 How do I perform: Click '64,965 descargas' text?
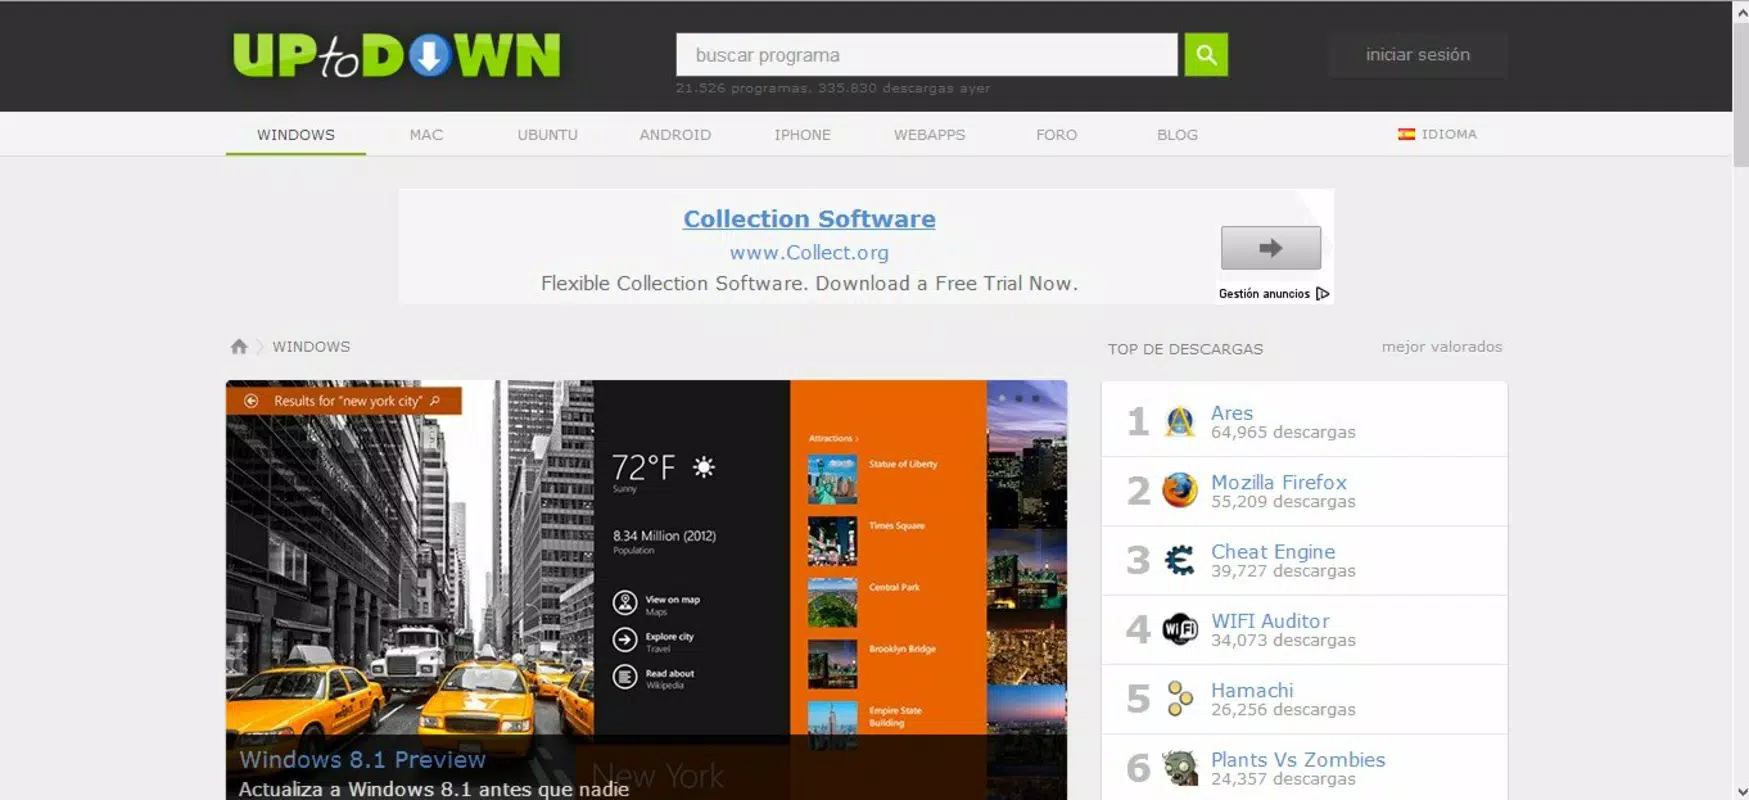point(1283,432)
